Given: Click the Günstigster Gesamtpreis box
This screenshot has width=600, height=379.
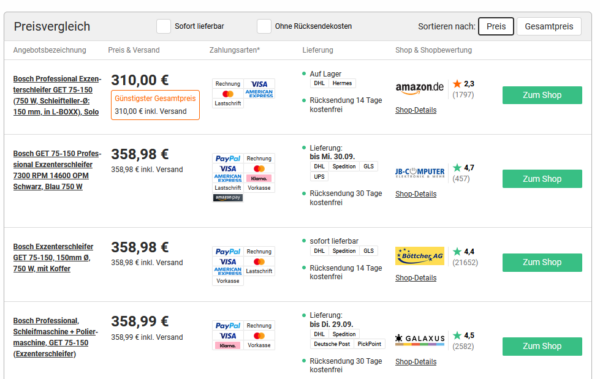Looking at the screenshot, I should [x=155, y=105].
